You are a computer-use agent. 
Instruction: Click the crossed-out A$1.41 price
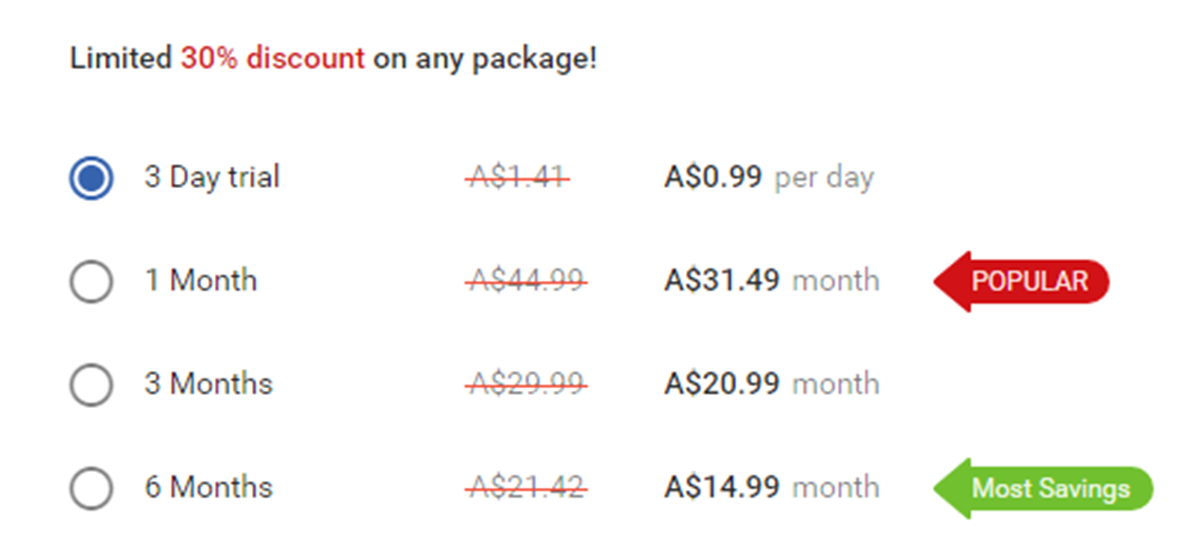(517, 178)
